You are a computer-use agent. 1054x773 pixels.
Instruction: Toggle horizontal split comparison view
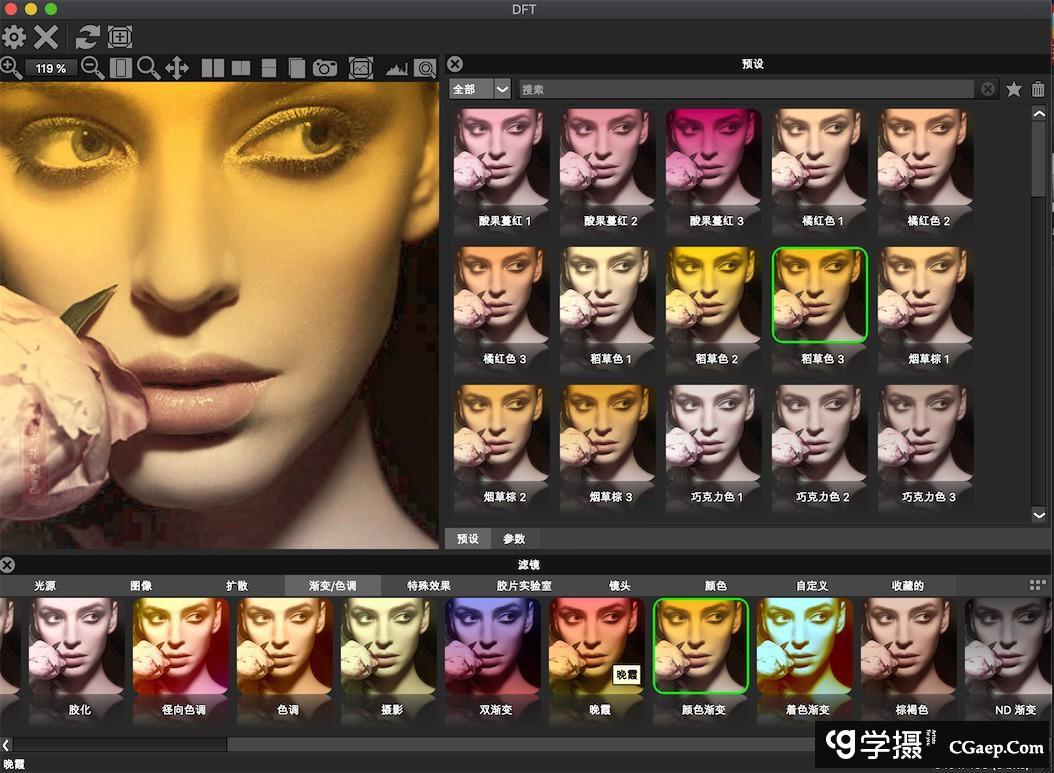tap(269, 68)
